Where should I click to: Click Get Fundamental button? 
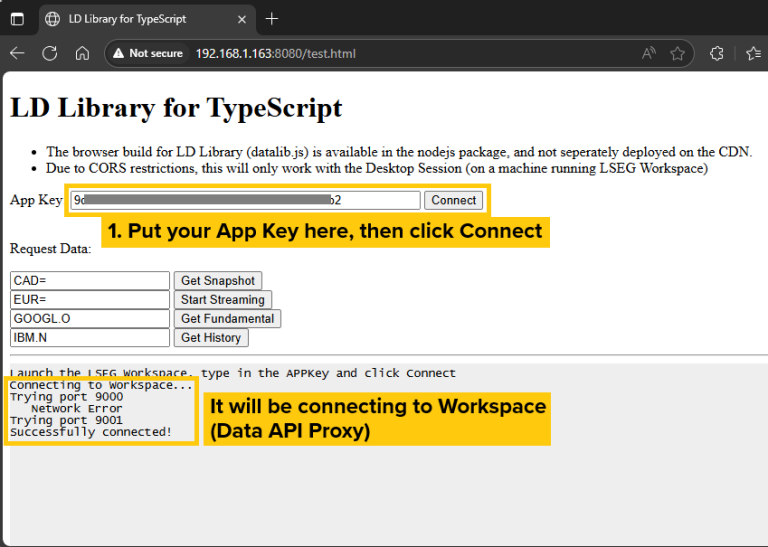click(x=228, y=319)
